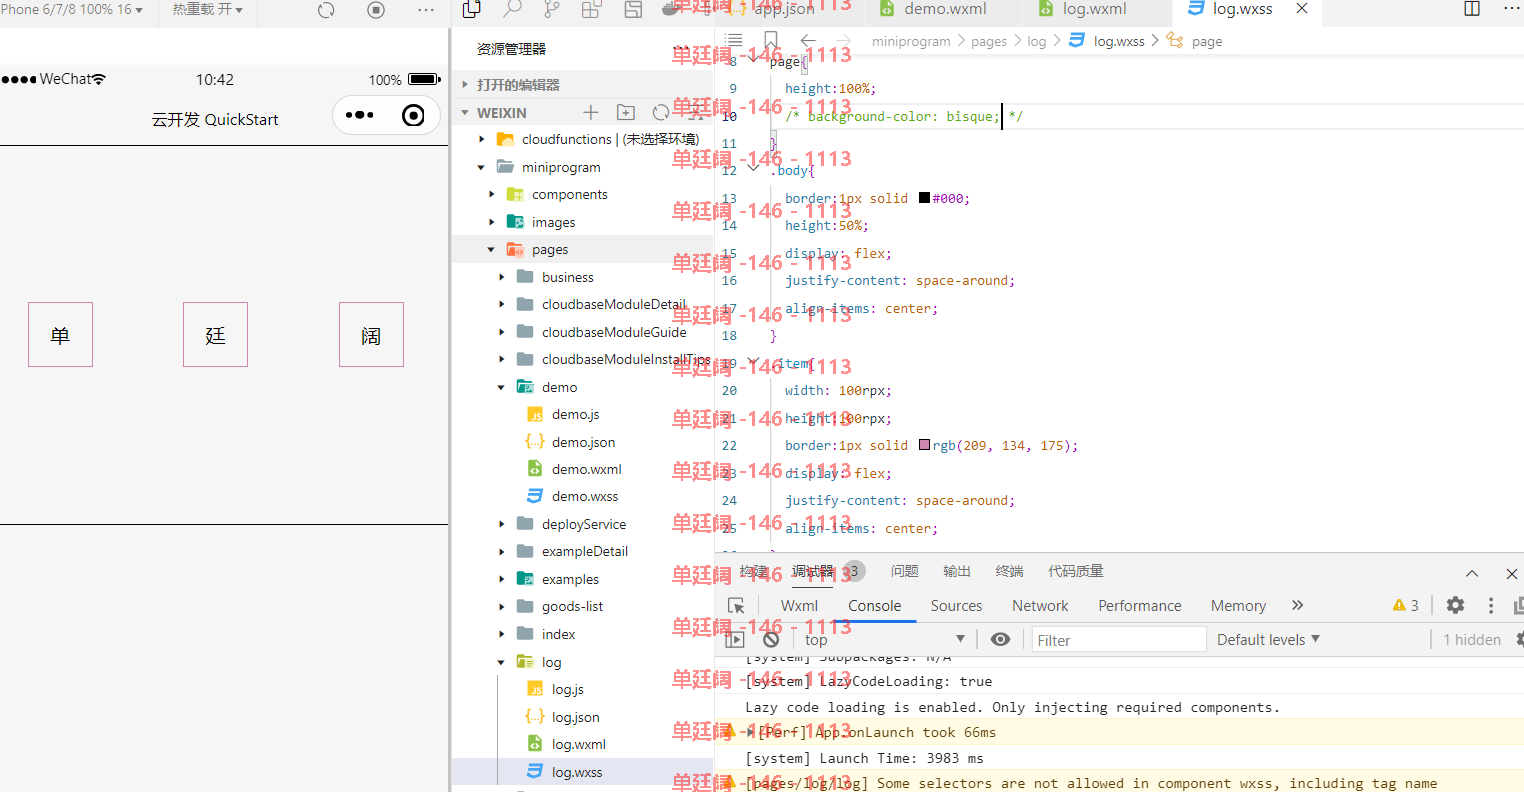This screenshot has height=792, width=1524.
Task: Tap the capsule circle close button
Action: point(413,115)
